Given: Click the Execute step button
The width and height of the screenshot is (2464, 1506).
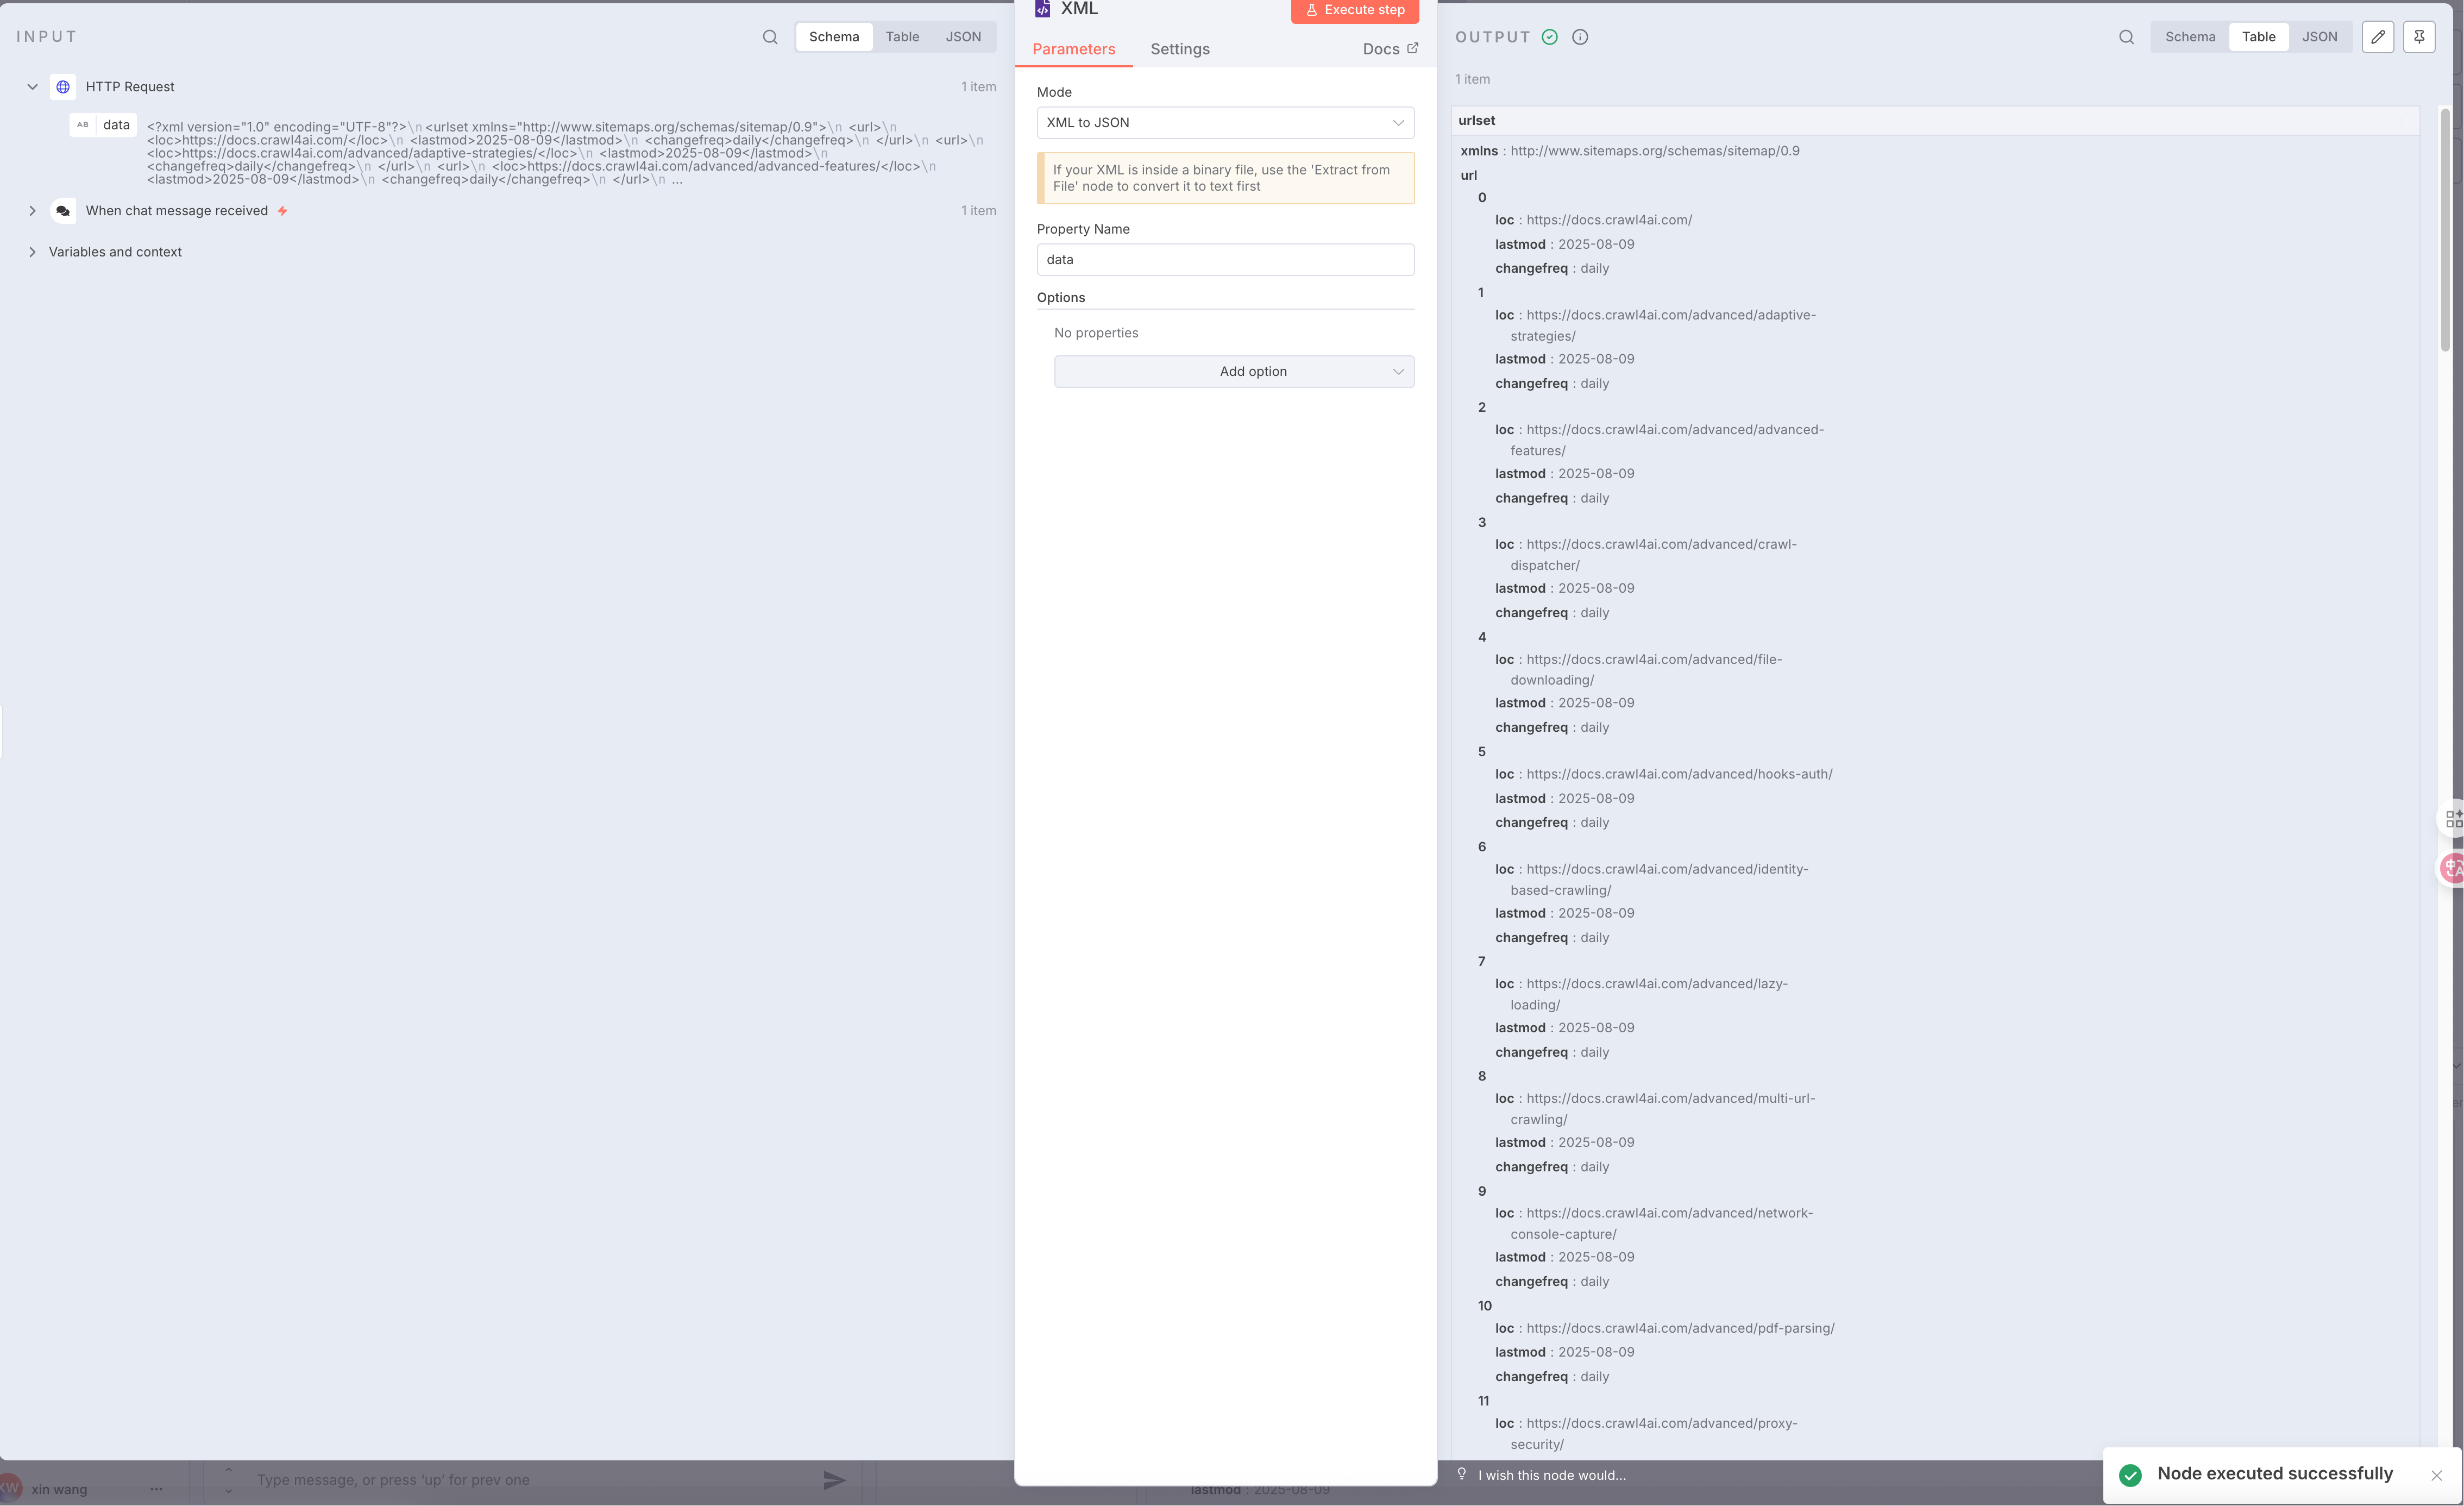Looking at the screenshot, I should [x=1354, y=10].
